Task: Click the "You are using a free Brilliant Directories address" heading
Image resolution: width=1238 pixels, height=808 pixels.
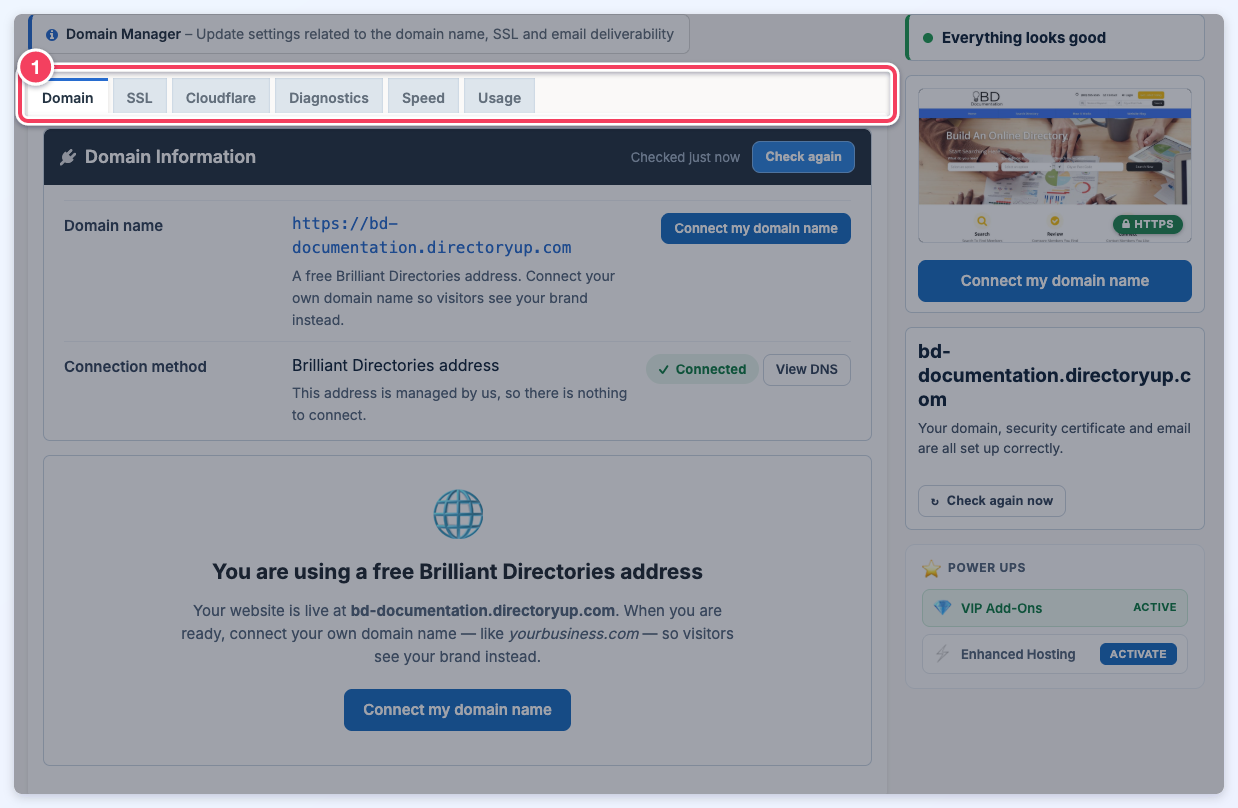Action: click(457, 572)
